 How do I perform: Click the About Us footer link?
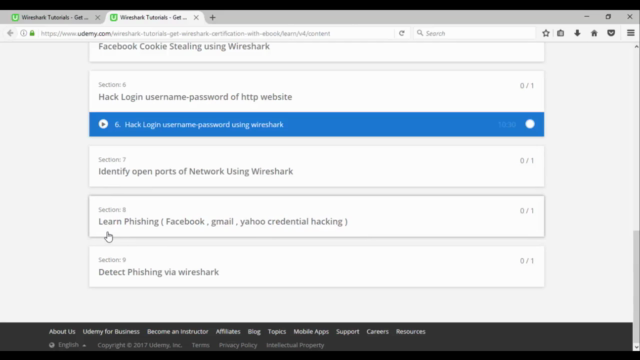point(62,331)
